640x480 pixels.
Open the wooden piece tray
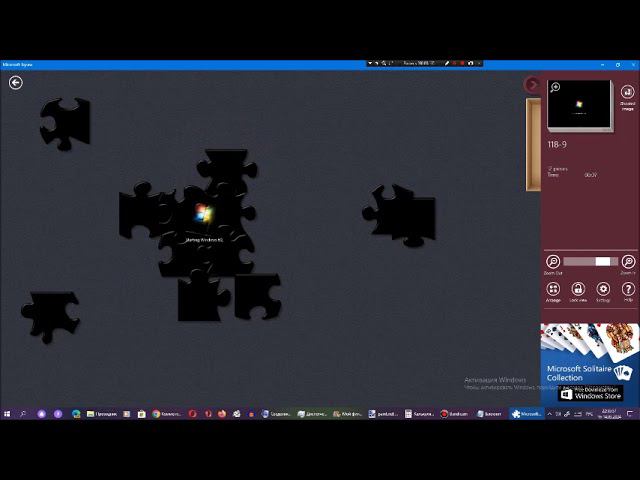(x=533, y=144)
